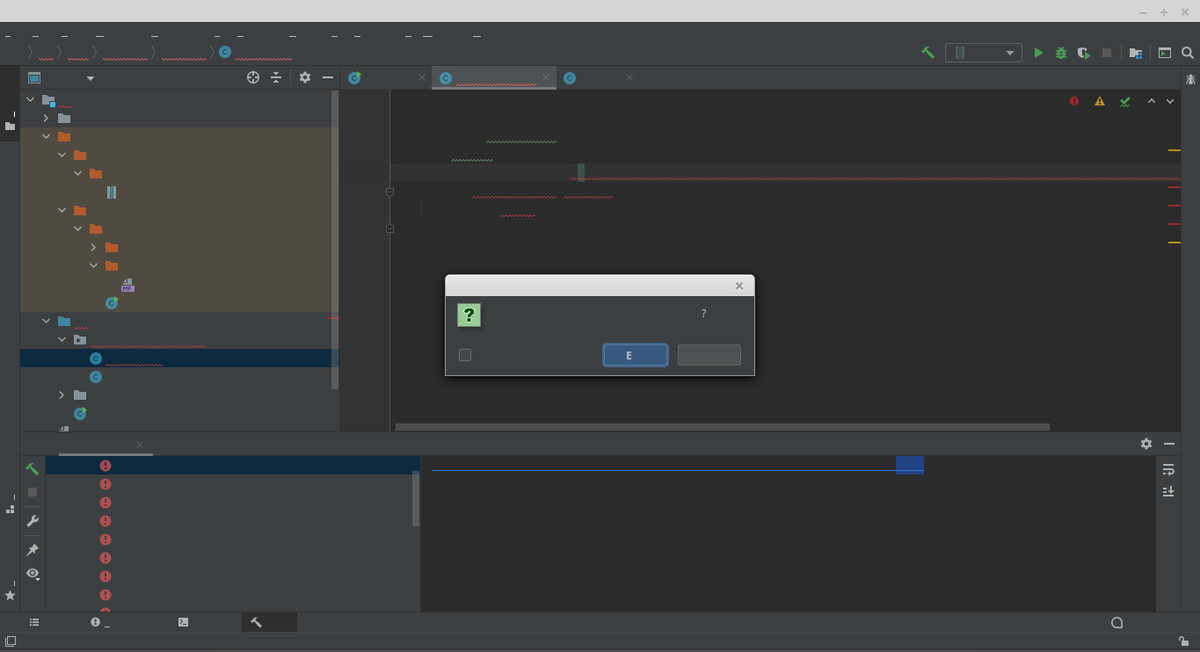Run the current configuration with the green play icon
The height and width of the screenshot is (652, 1200).
1038,52
